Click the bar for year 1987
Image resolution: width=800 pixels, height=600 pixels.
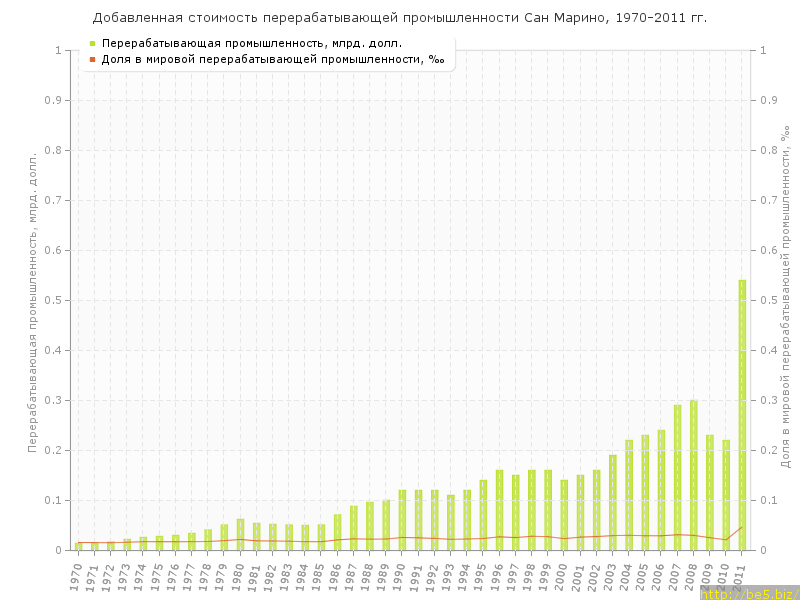coord(354,528)
